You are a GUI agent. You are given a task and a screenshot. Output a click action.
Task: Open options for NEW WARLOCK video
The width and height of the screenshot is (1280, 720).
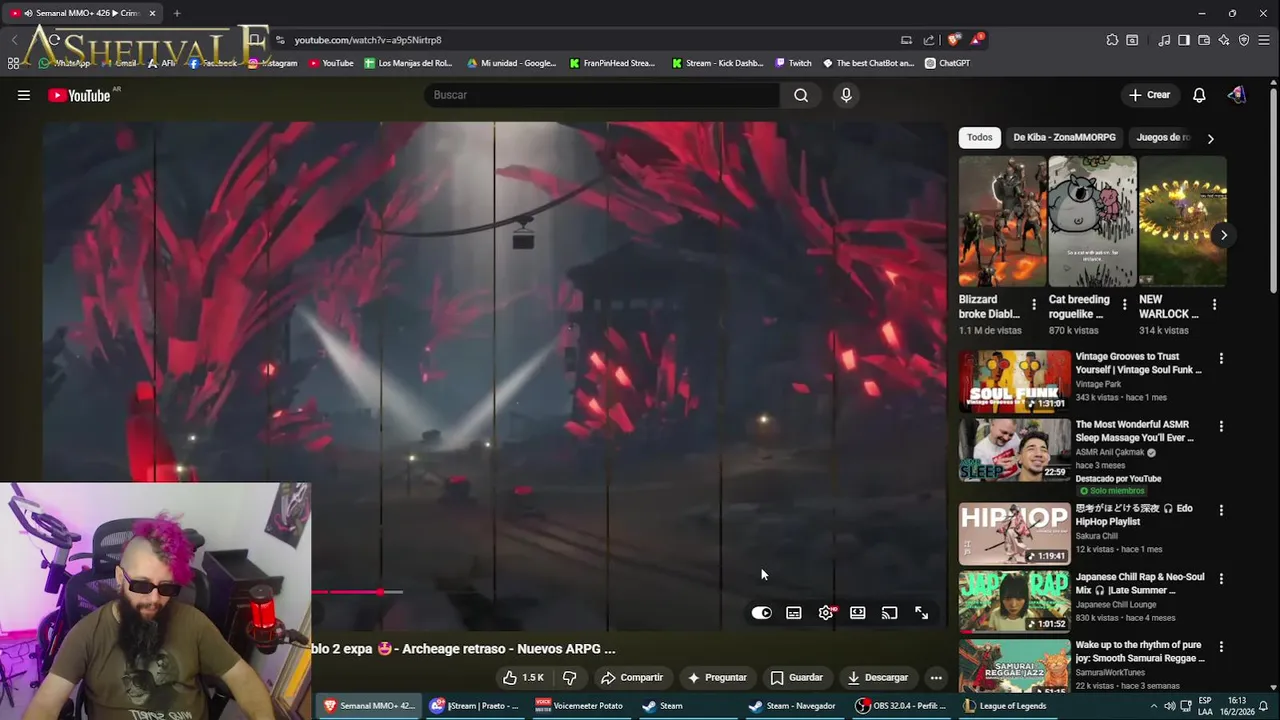pyautogui.click(x=1214, y=305)
